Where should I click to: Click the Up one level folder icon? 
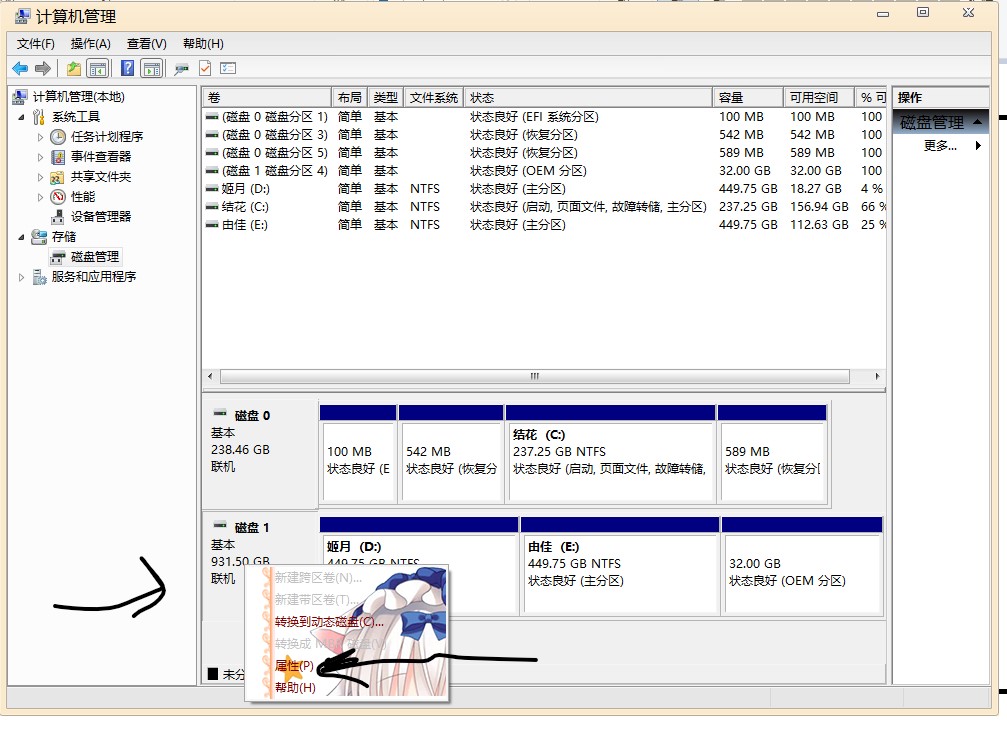[74, 68]
